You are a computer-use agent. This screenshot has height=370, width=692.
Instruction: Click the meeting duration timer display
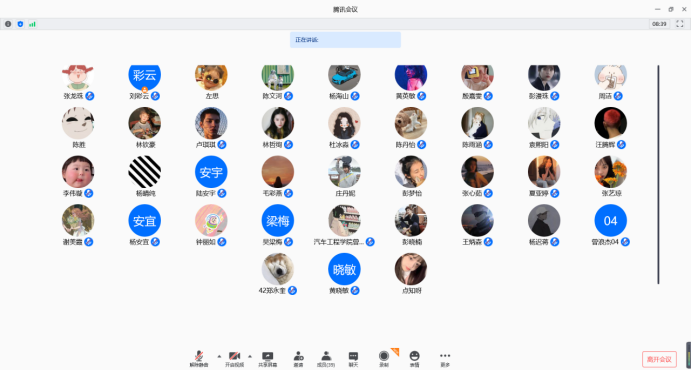[x=659, y=24]
